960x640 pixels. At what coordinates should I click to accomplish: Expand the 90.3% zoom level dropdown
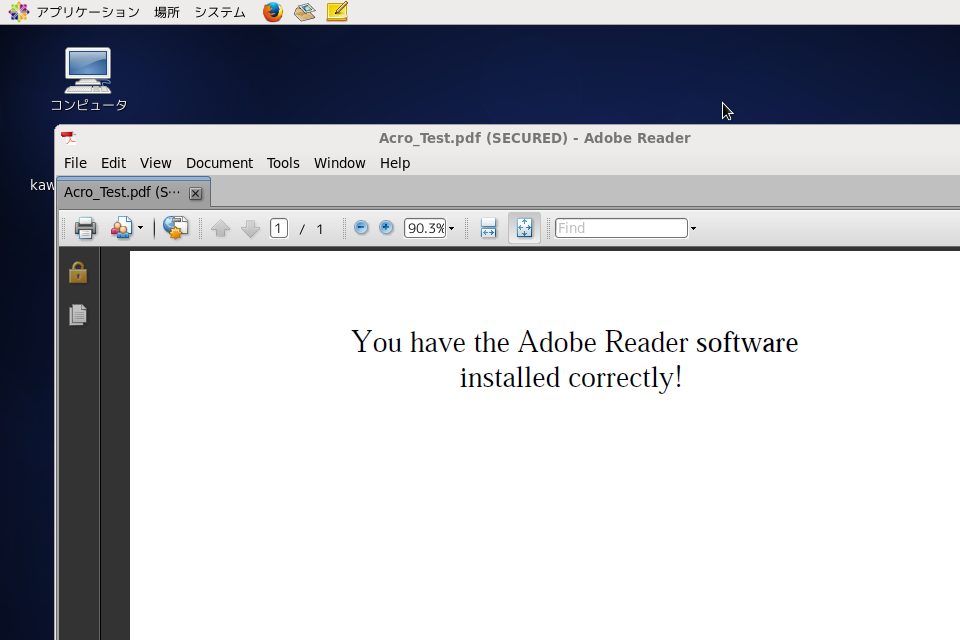[x=451, y=229]
